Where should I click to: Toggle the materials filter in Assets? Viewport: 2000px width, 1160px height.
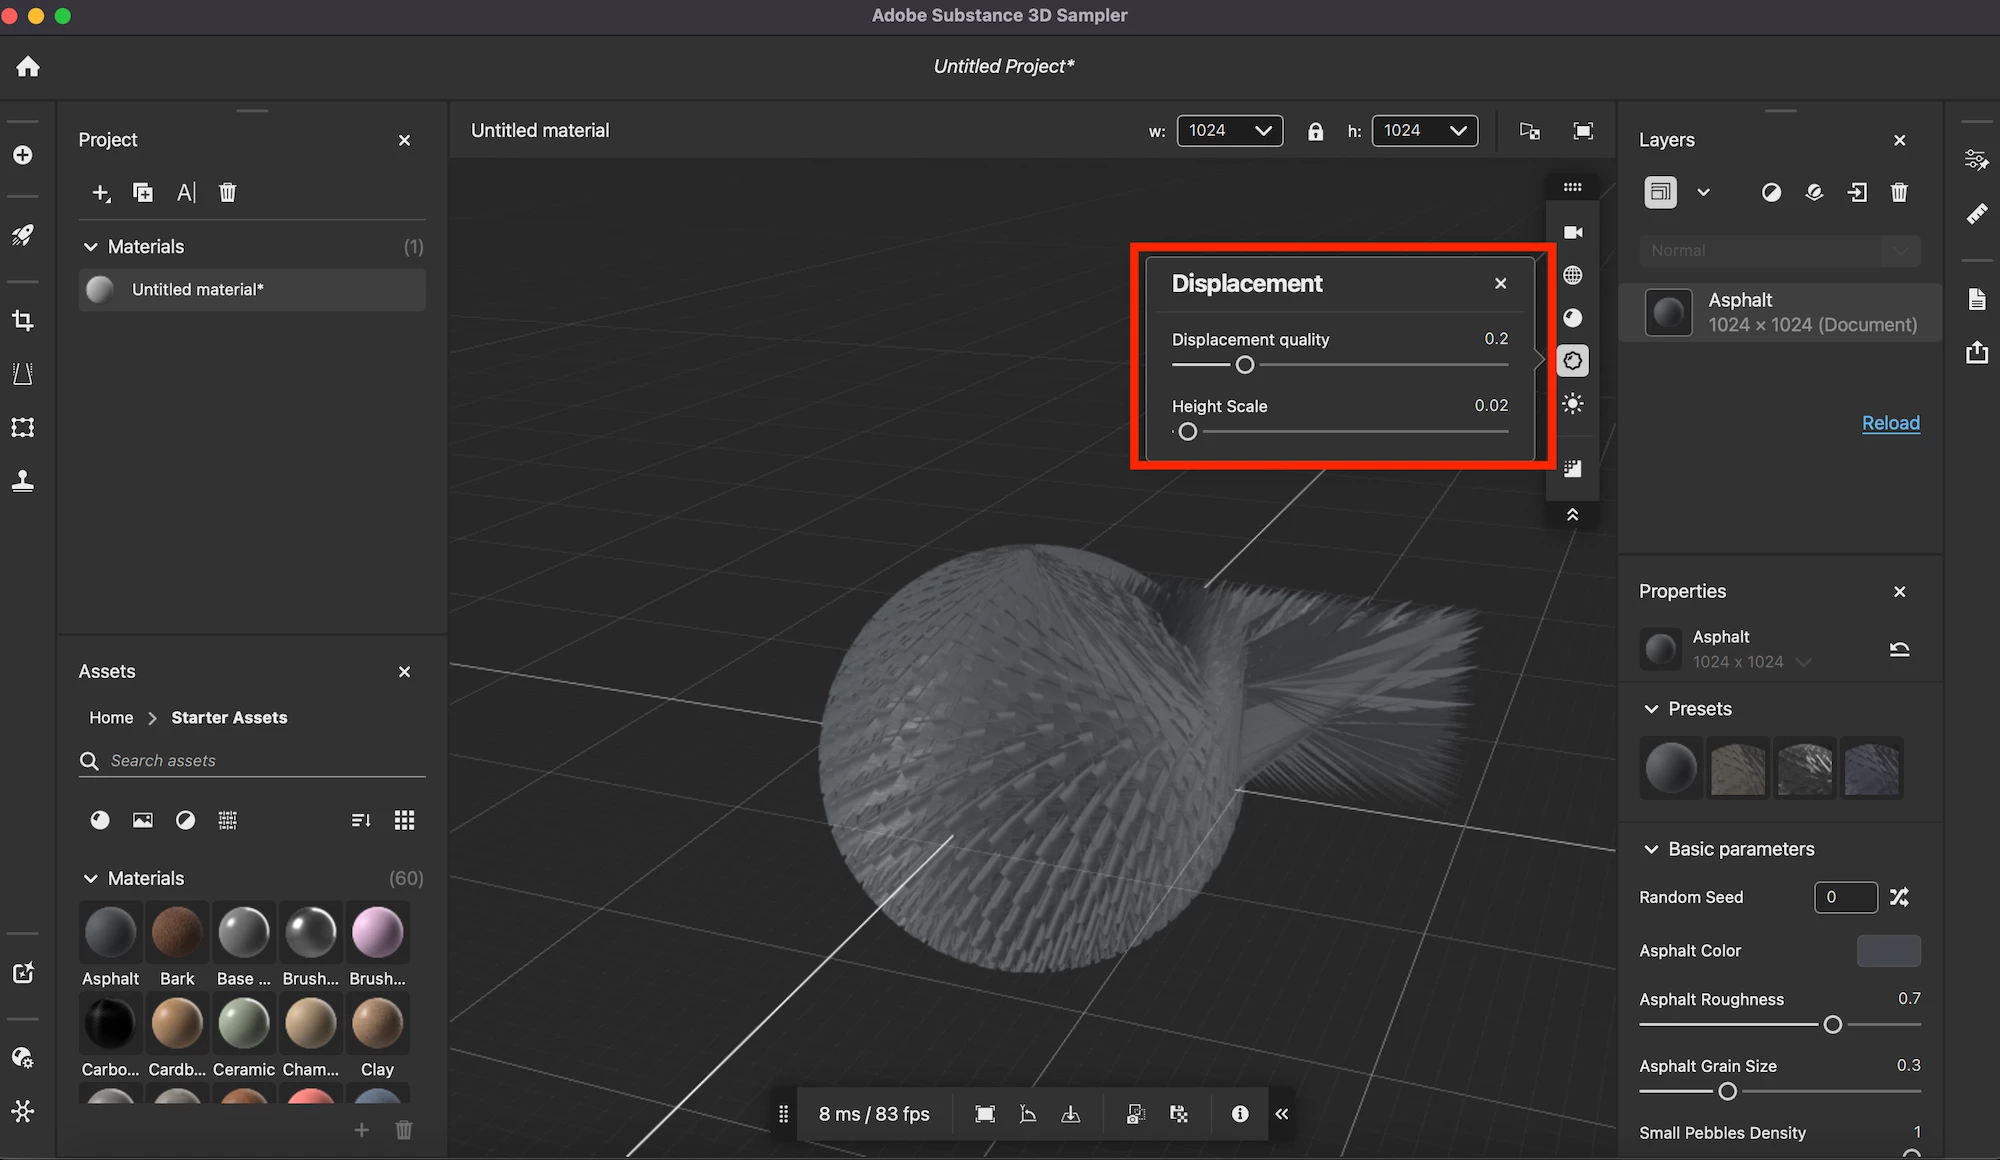pos(100,820)
